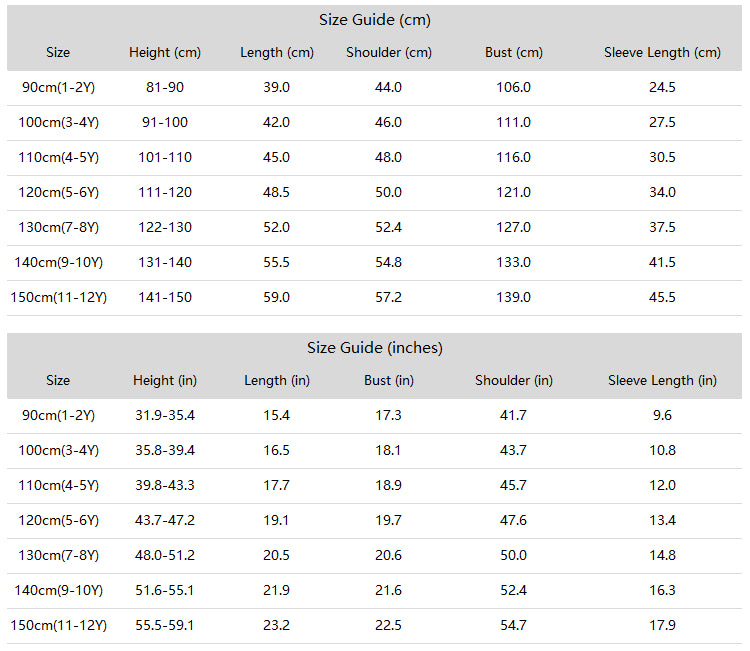Select the 139.0 bust value

coord(513,298)
